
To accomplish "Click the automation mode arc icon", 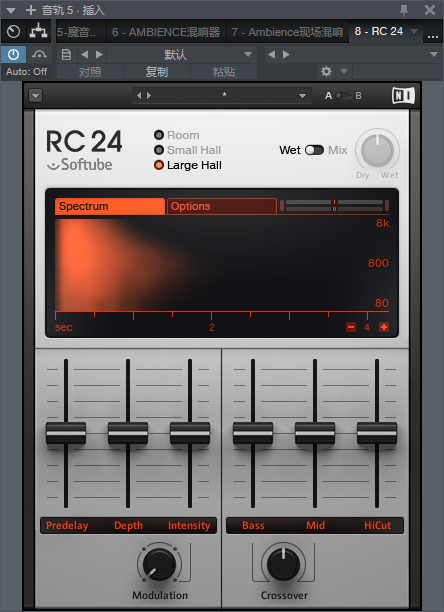I will (x=39, y=54).
